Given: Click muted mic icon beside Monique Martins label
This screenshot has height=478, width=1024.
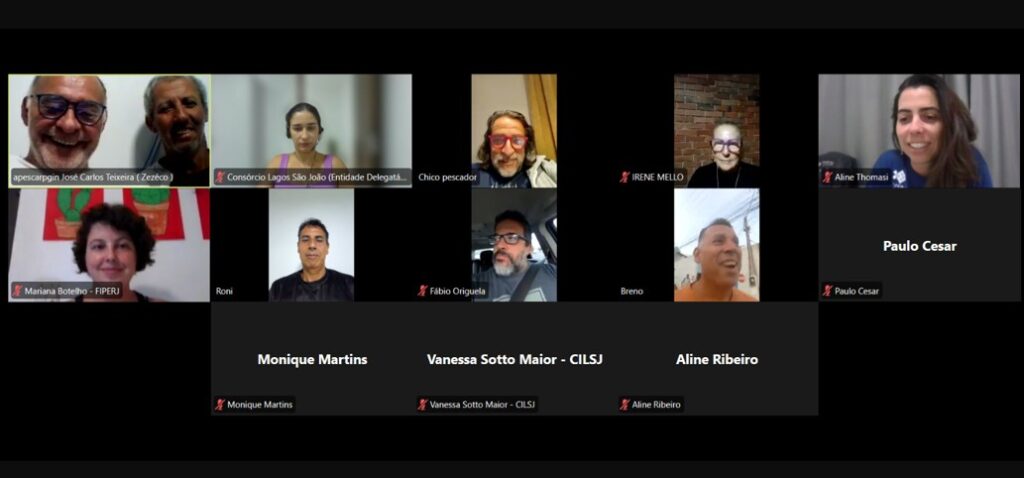Looking at the screenshot, I should click(220, 405).
